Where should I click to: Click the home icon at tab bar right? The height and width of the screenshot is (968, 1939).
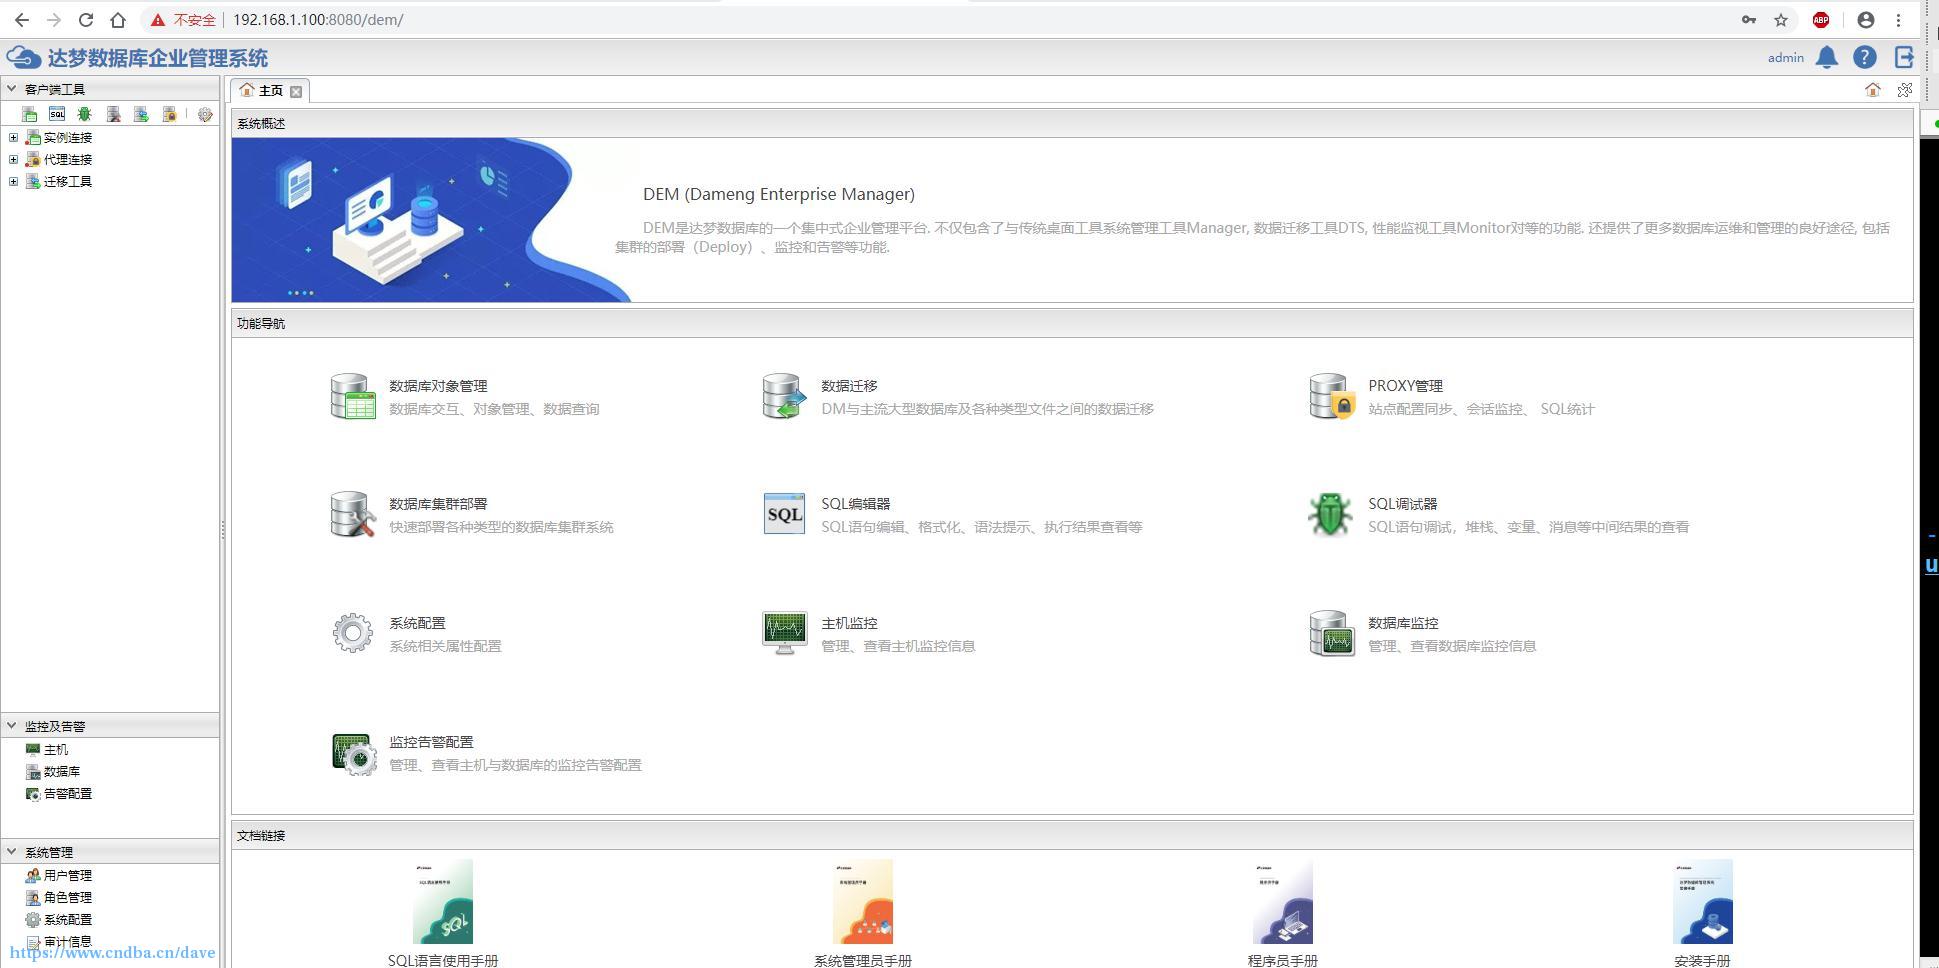point(1873,90)
